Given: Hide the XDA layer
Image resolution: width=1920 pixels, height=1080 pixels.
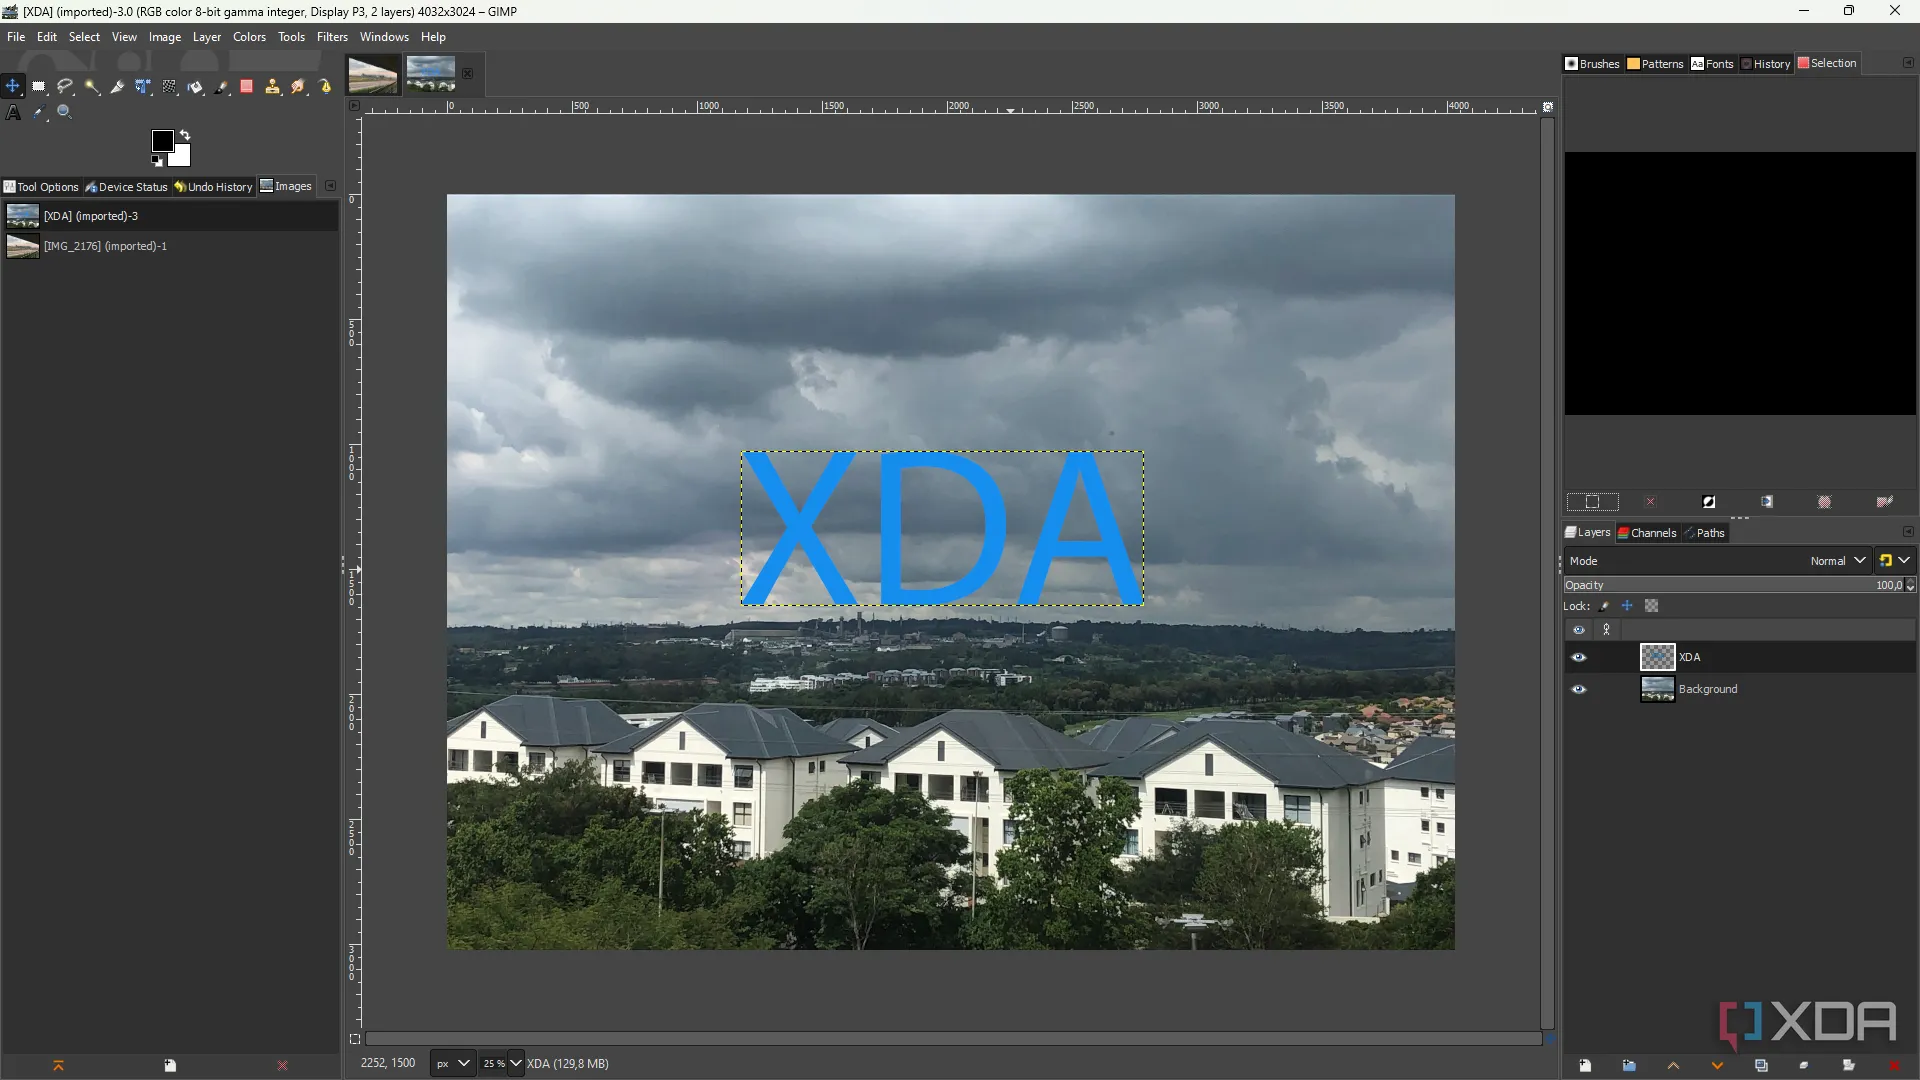Looking at the screenshot, I should (x=1579, y=657).
